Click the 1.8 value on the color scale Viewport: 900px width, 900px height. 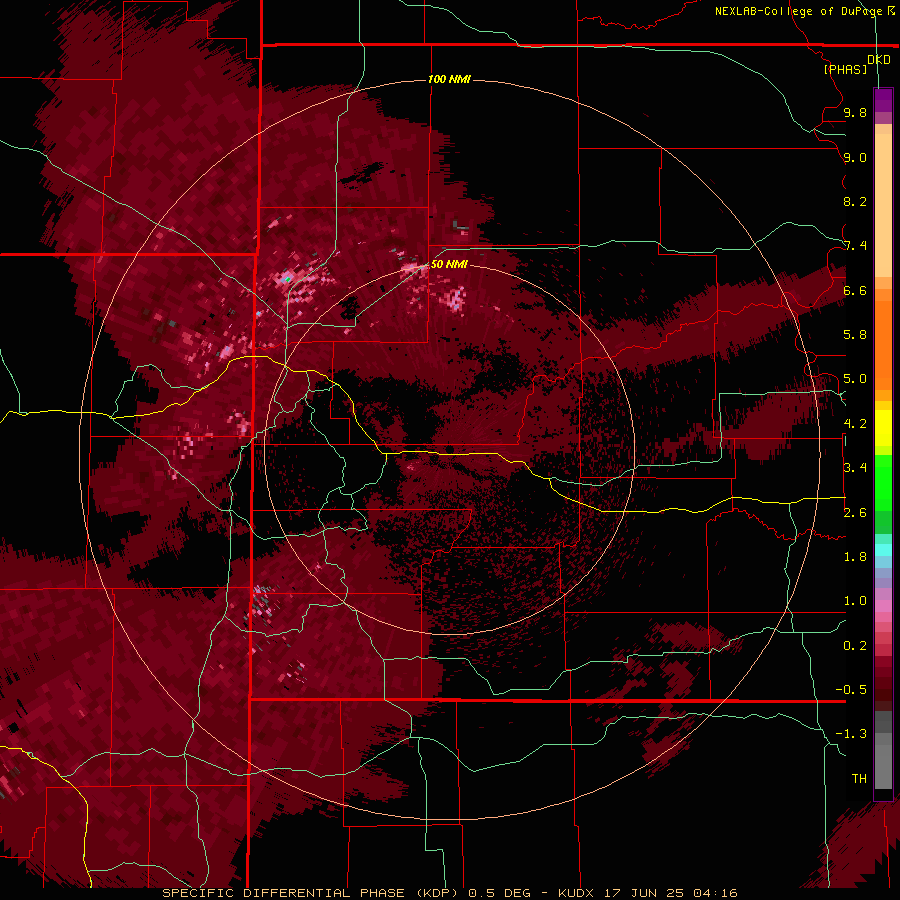click(x=855, y=557)
